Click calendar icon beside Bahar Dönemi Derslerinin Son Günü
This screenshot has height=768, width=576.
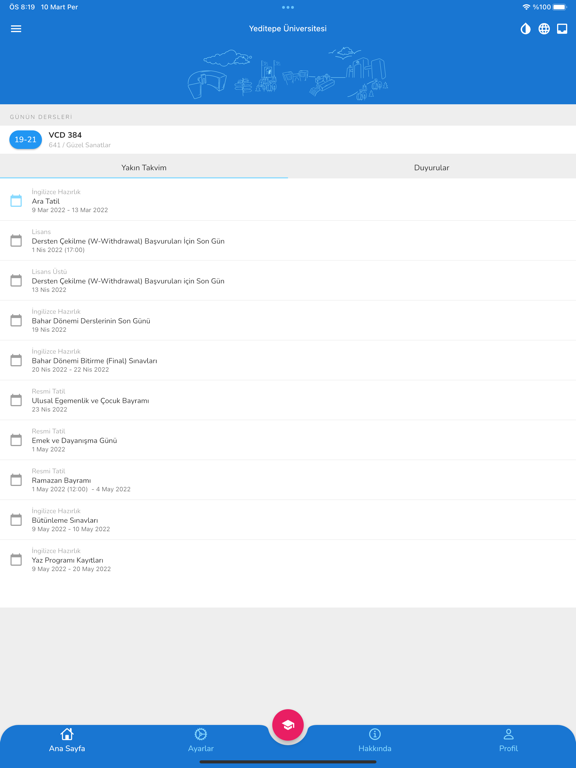coord(16,320)
